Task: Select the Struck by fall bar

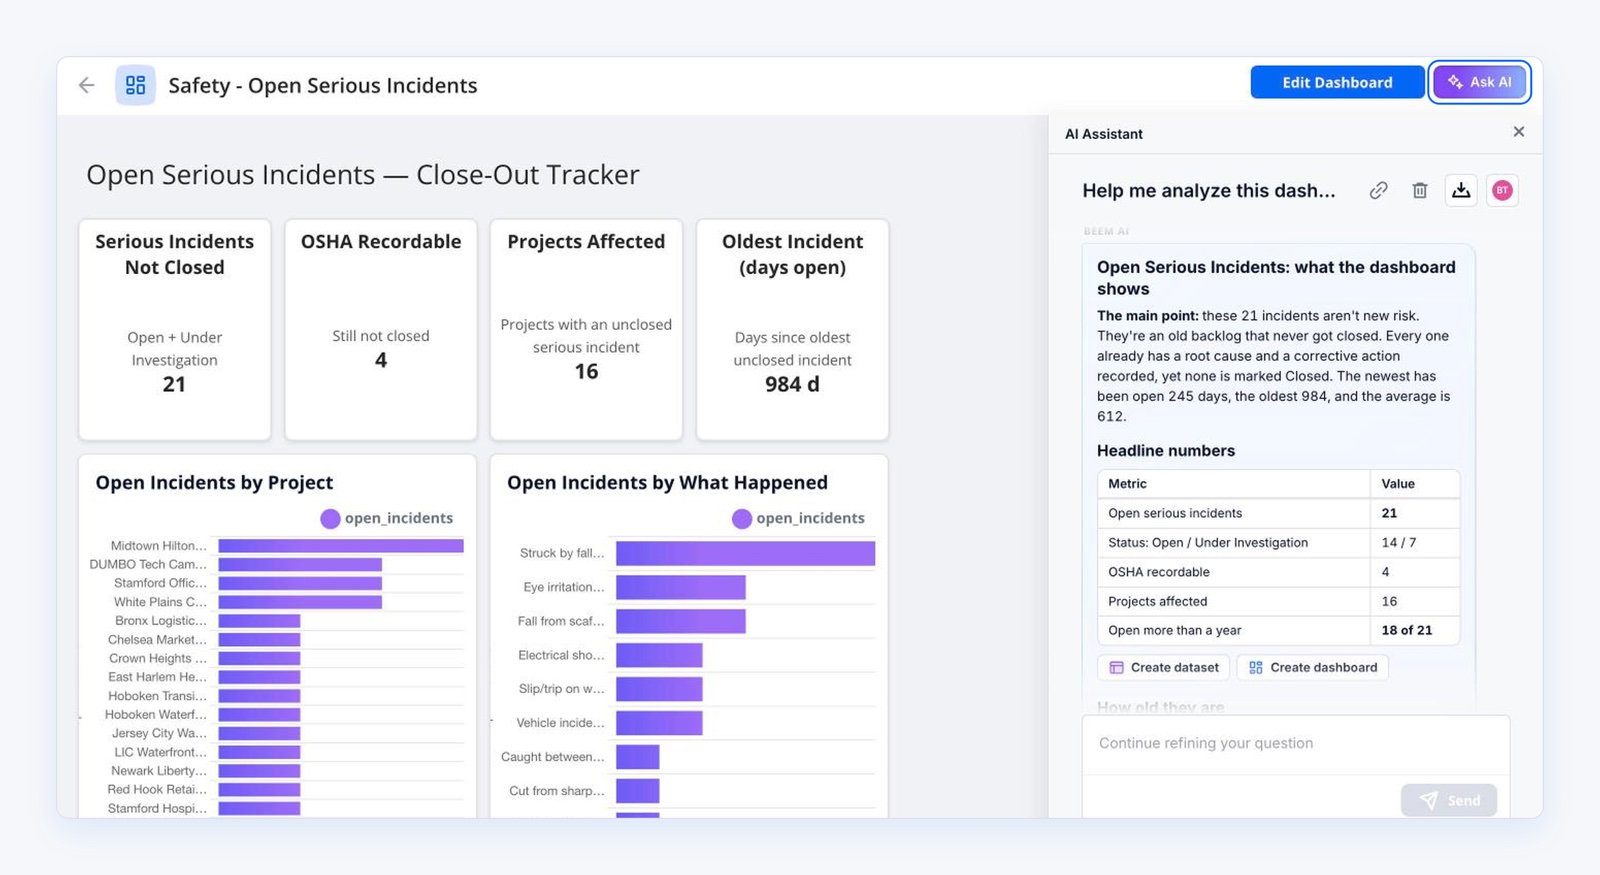Action: click(745, 553)
